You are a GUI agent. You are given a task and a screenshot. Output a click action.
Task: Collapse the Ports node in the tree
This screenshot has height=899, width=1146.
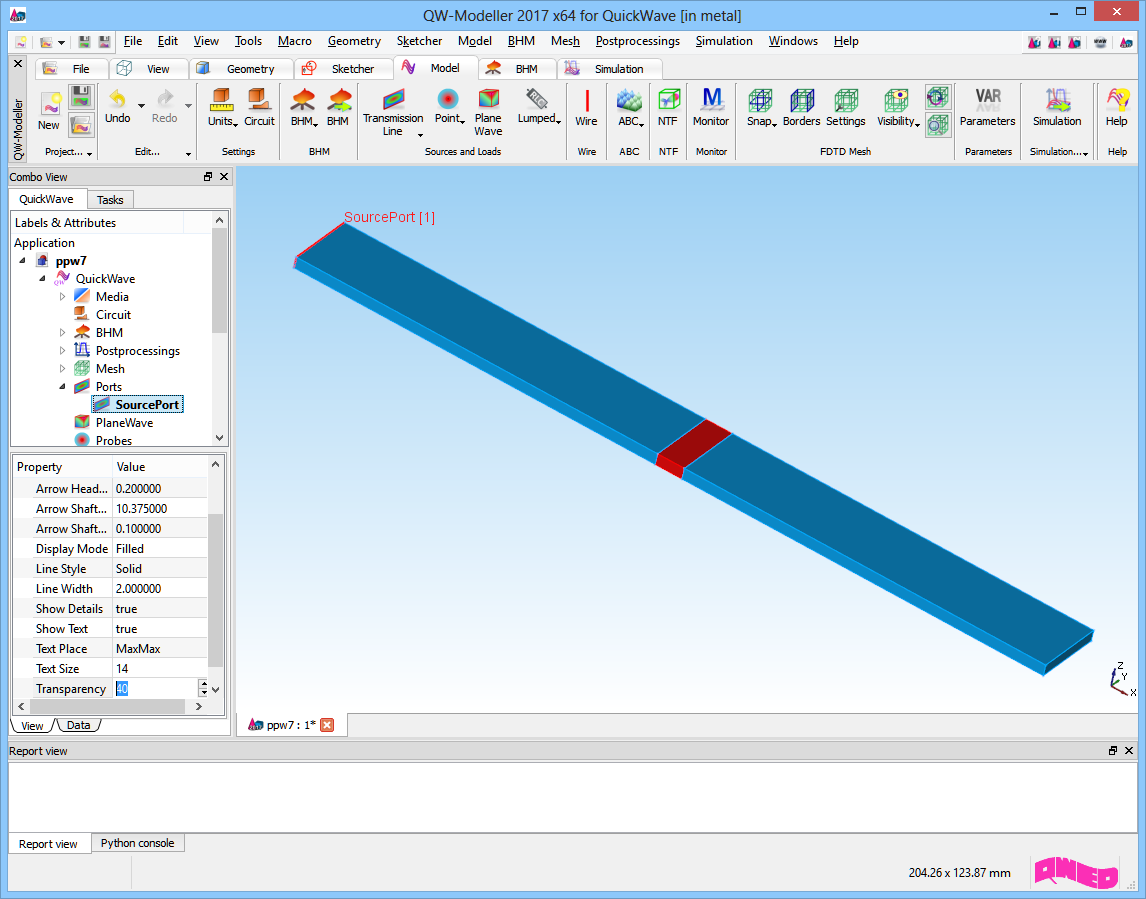[62, 387]
